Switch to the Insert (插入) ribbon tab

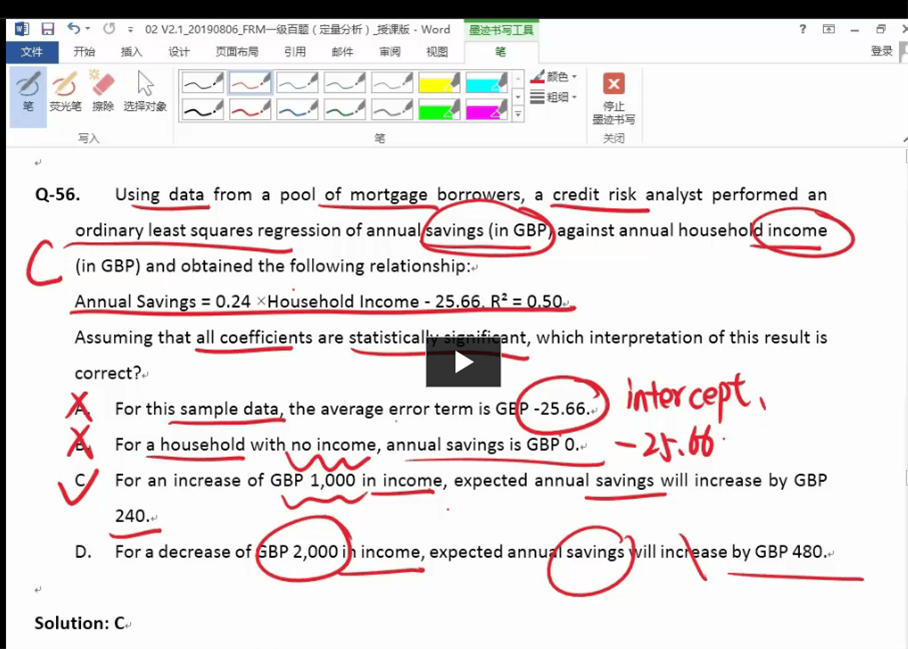coord(131,52)
